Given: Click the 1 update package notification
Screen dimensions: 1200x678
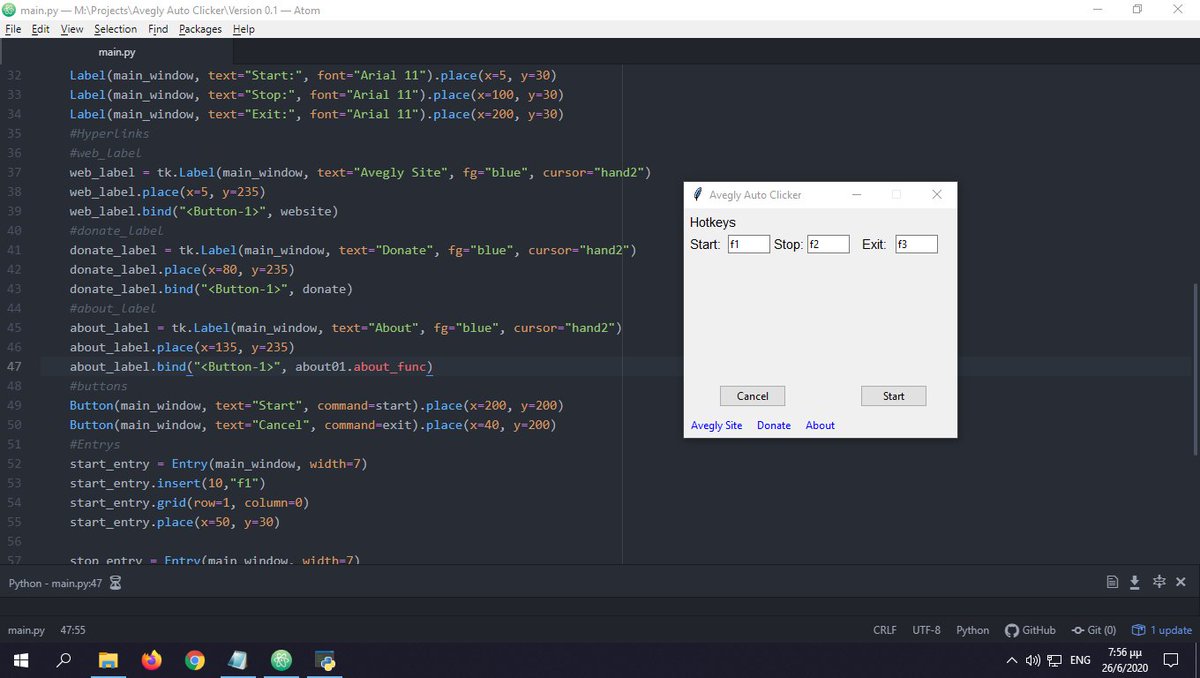Looking at the screenshot, I should click(x=1162, y=630).
